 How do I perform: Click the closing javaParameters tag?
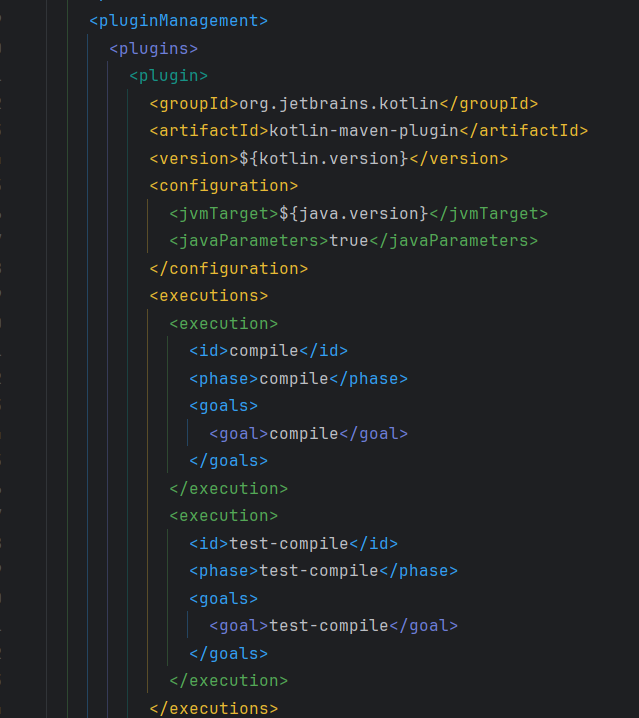click(453, 241)
